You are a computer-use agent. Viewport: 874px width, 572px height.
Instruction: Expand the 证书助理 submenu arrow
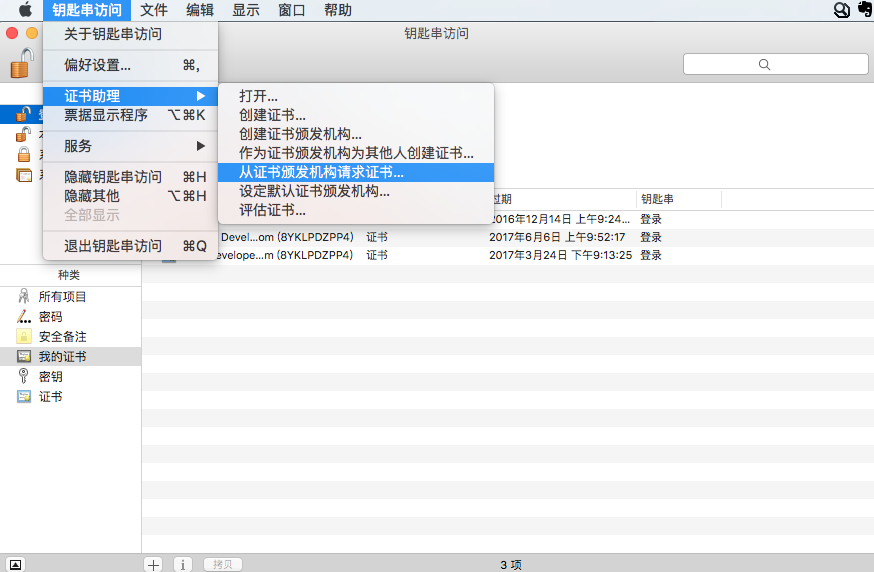click(x=201, y=96)
